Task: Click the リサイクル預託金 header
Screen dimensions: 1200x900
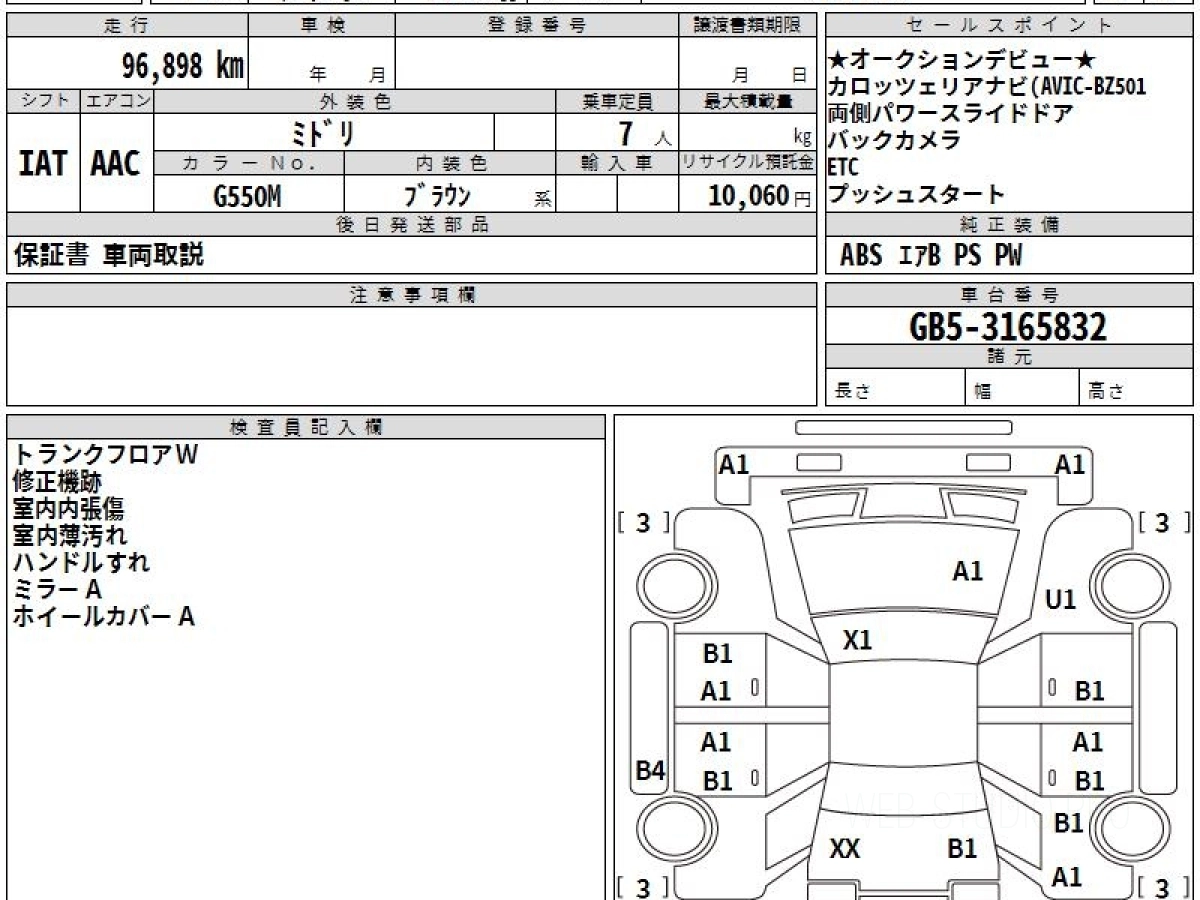Action: (x=747, y=163)
